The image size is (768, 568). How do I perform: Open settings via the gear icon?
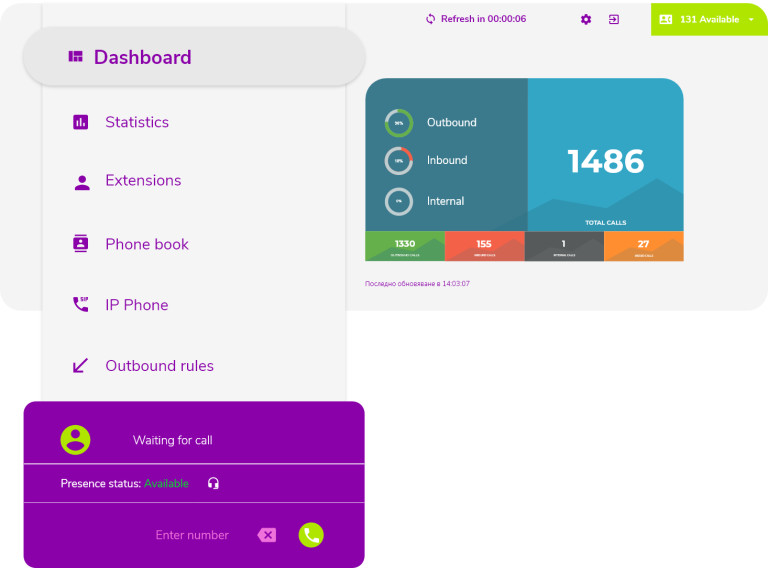tap(586, 19)
